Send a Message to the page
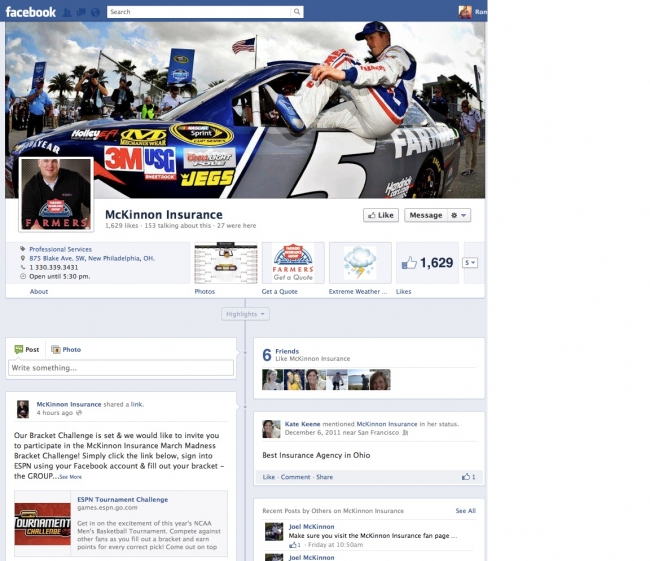This screenshot has height=561, width=650. 426,215
